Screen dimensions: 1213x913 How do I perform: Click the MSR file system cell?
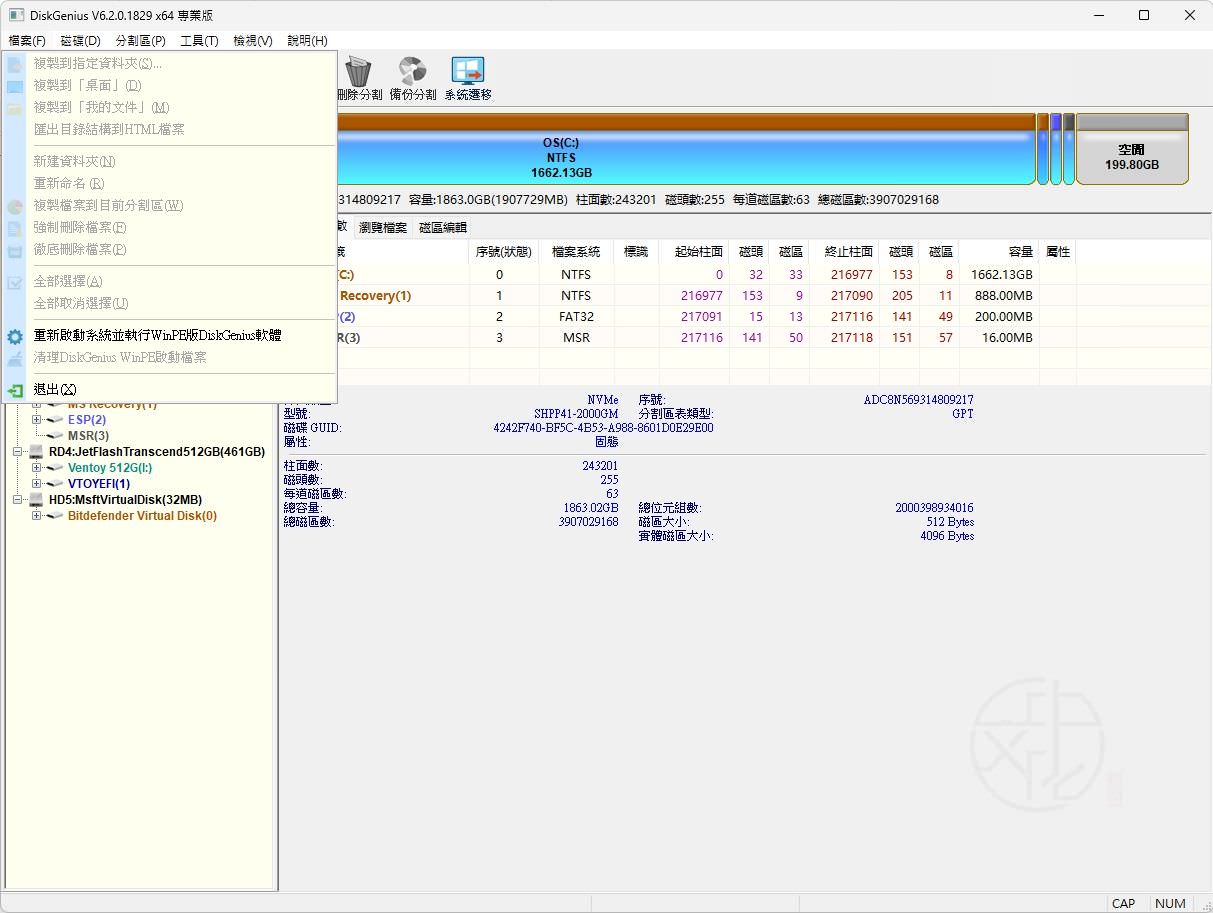(x=576, y=338)
